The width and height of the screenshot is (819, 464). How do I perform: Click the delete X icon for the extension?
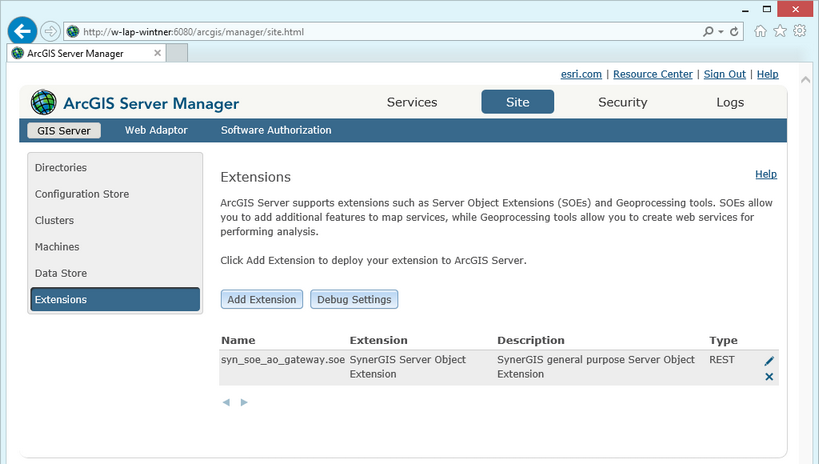point(769,377)
